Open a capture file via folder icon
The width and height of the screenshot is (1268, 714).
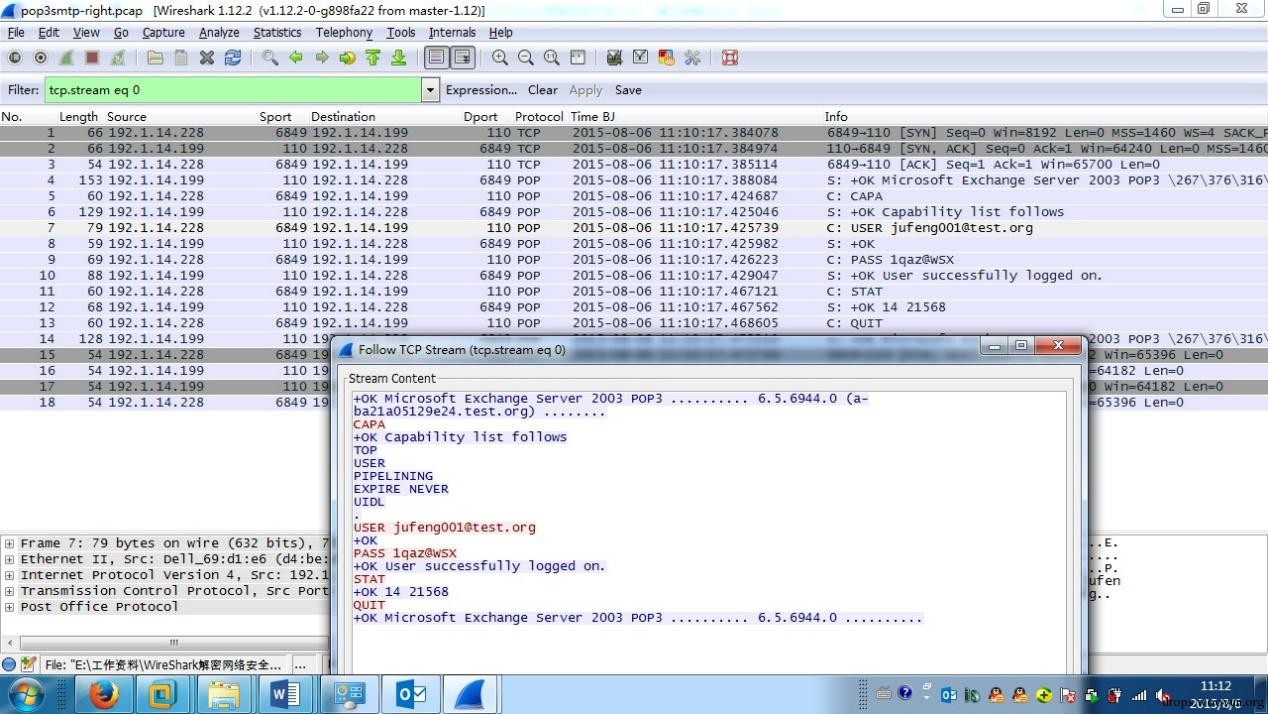(155, 58)
